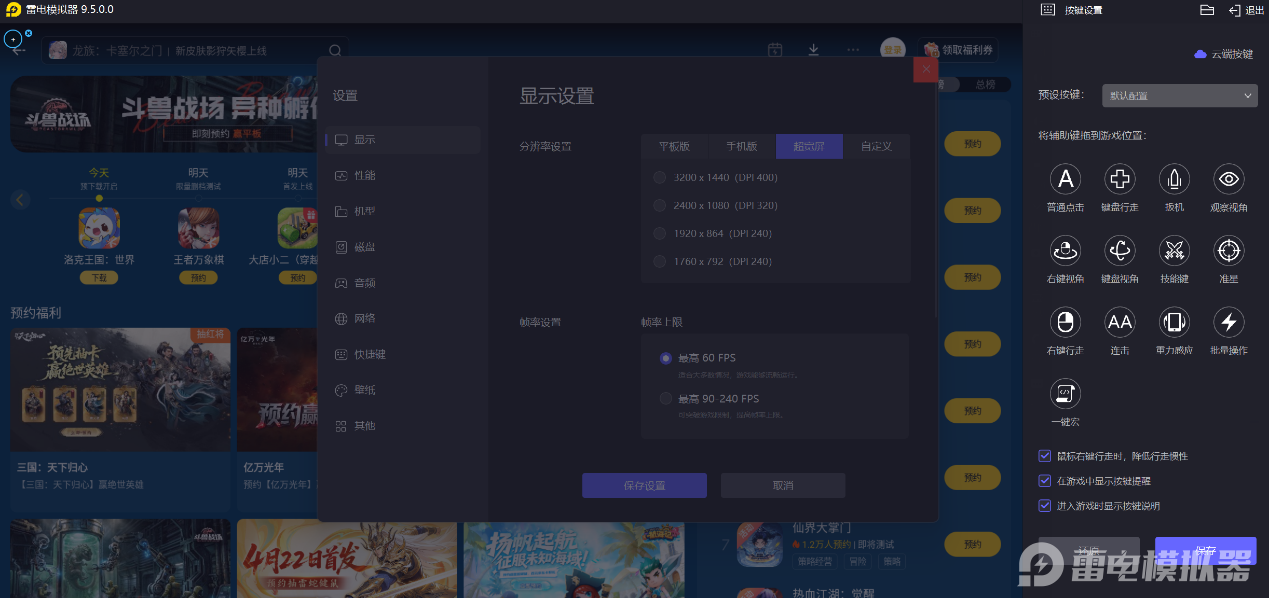
Task: Open 快捷键 settings section
Action: 403,354
